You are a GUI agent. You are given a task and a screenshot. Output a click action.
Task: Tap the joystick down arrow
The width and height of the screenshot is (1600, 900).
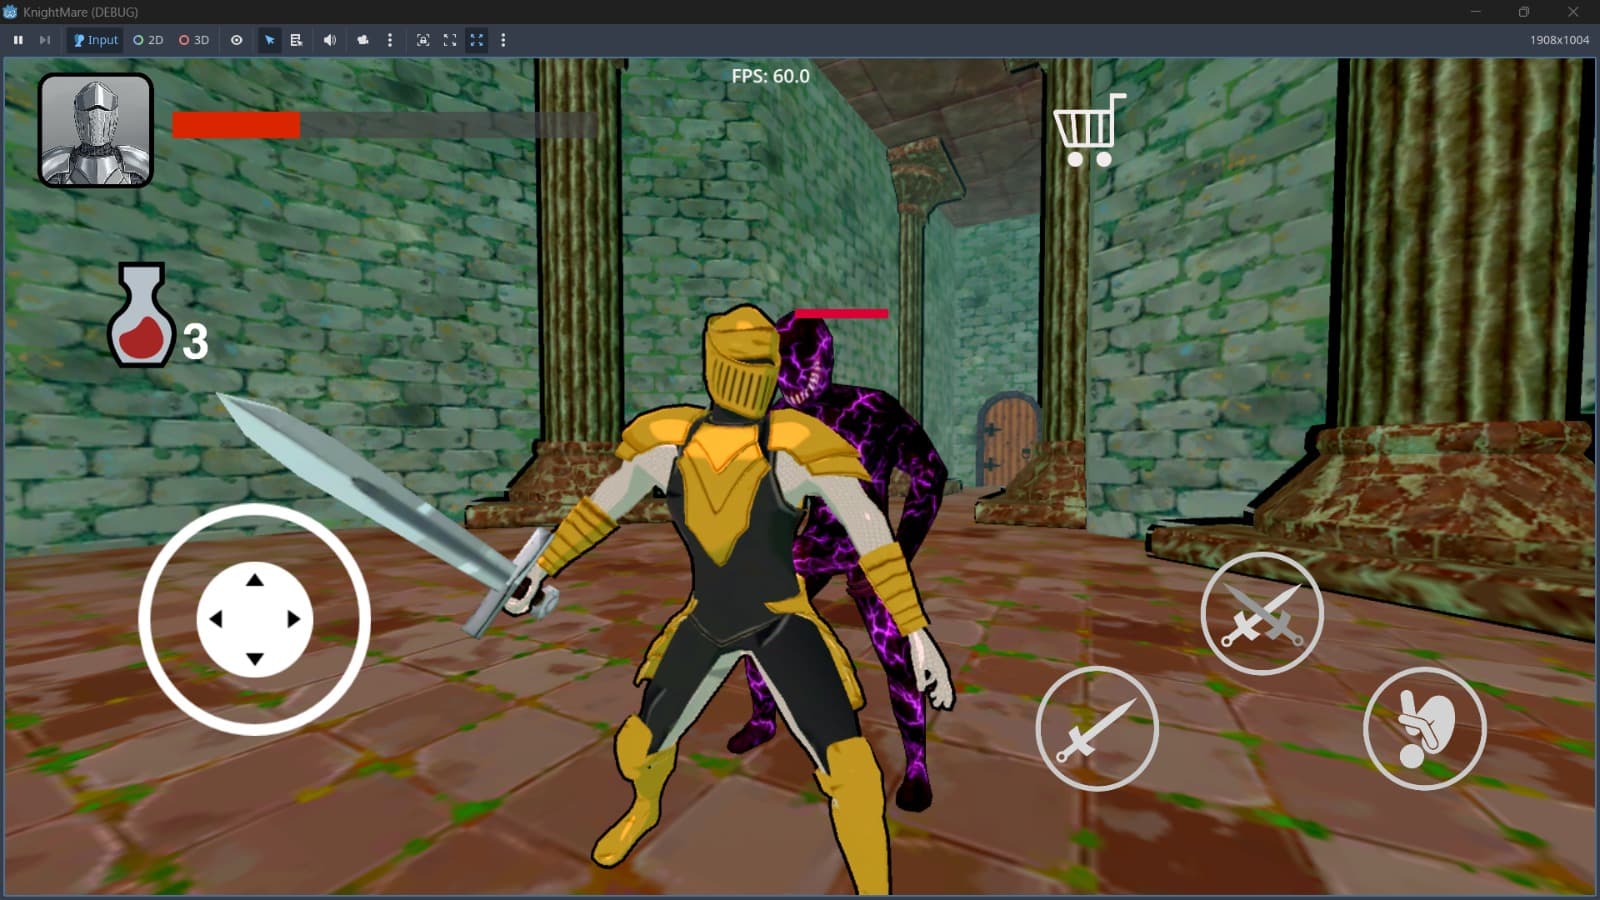tap(255, 658)
